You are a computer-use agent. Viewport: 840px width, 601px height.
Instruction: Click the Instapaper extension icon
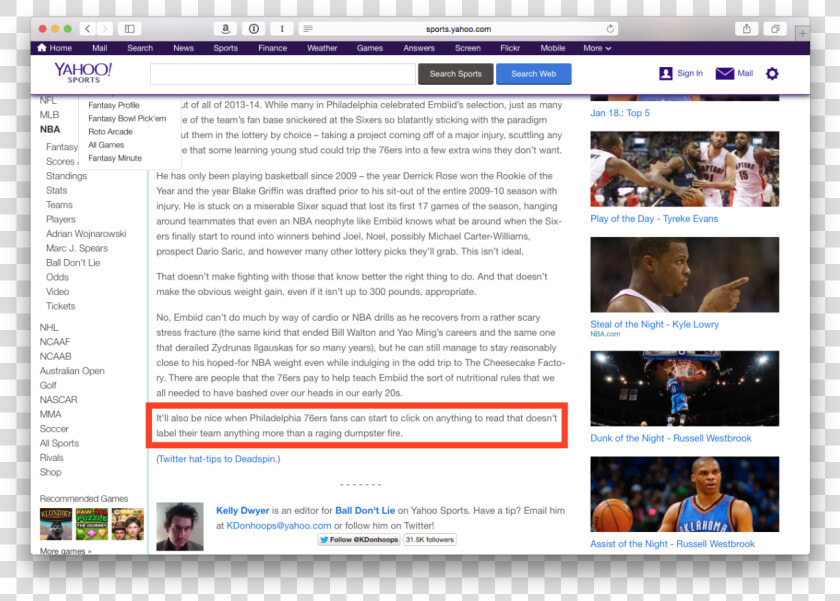[282, 29]
